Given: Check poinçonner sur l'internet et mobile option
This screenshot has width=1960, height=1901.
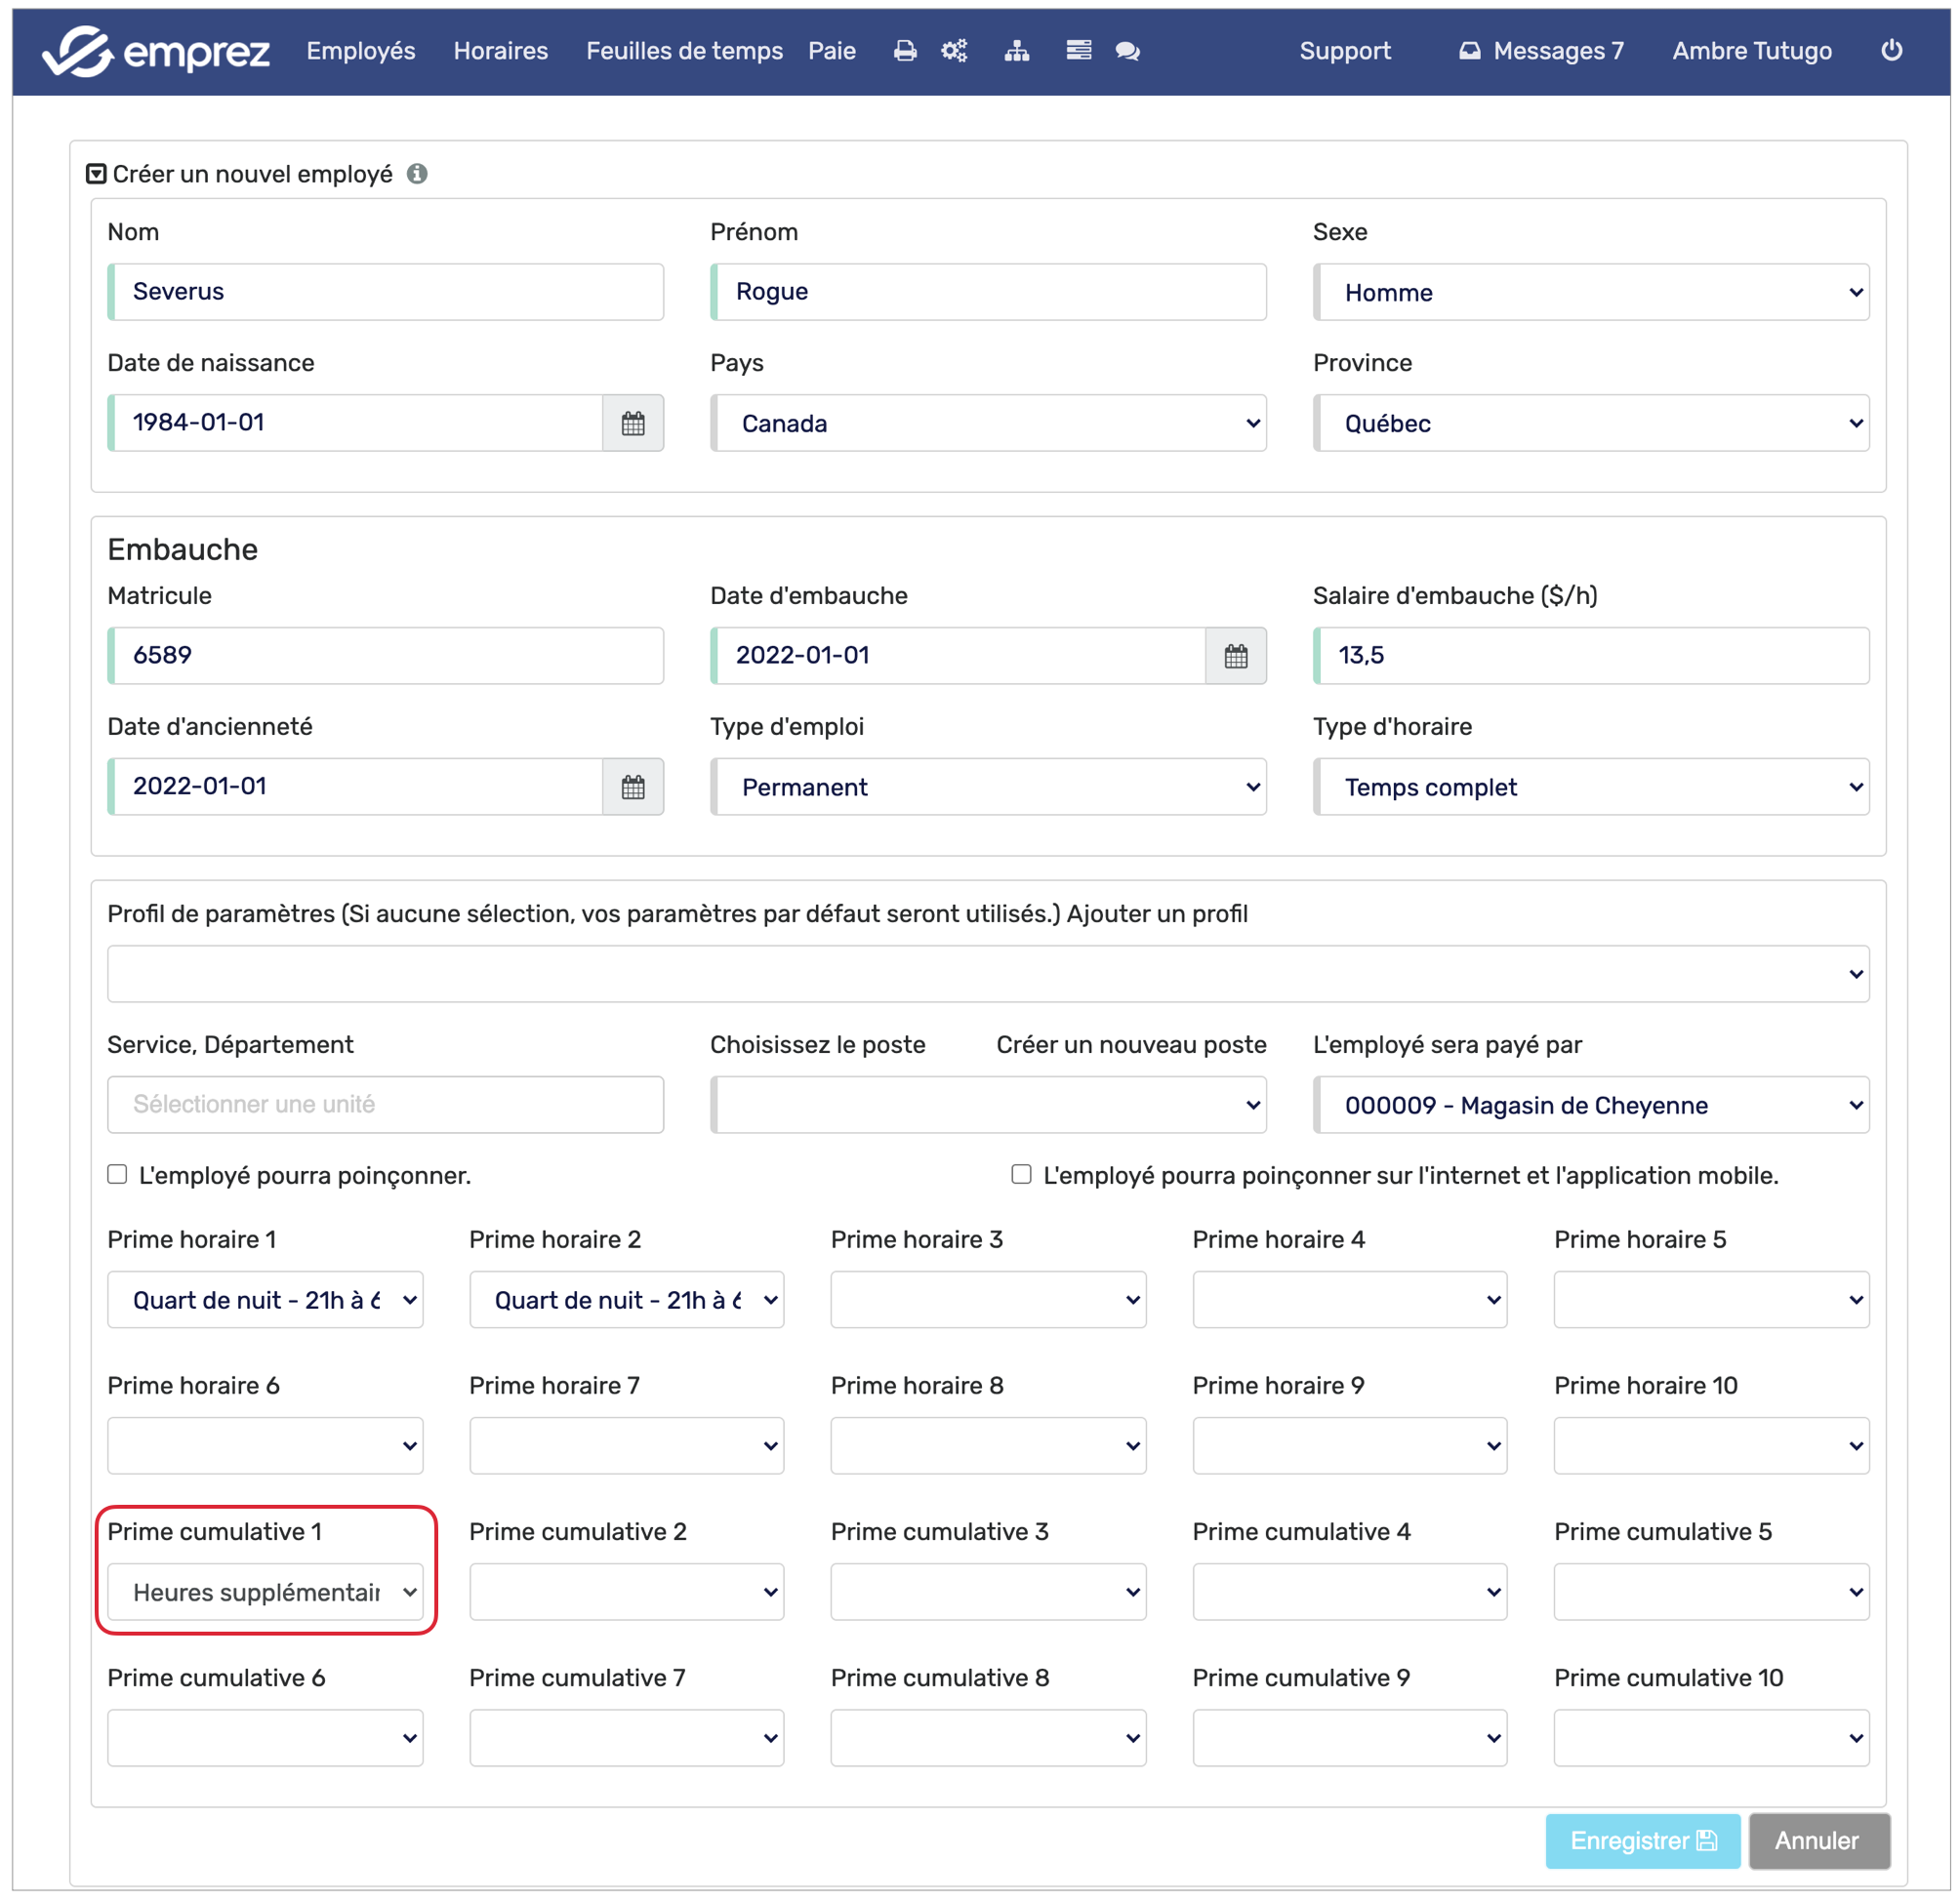Looking at the screenshot, I should pyautogui.click(x=1020, y=1174).
